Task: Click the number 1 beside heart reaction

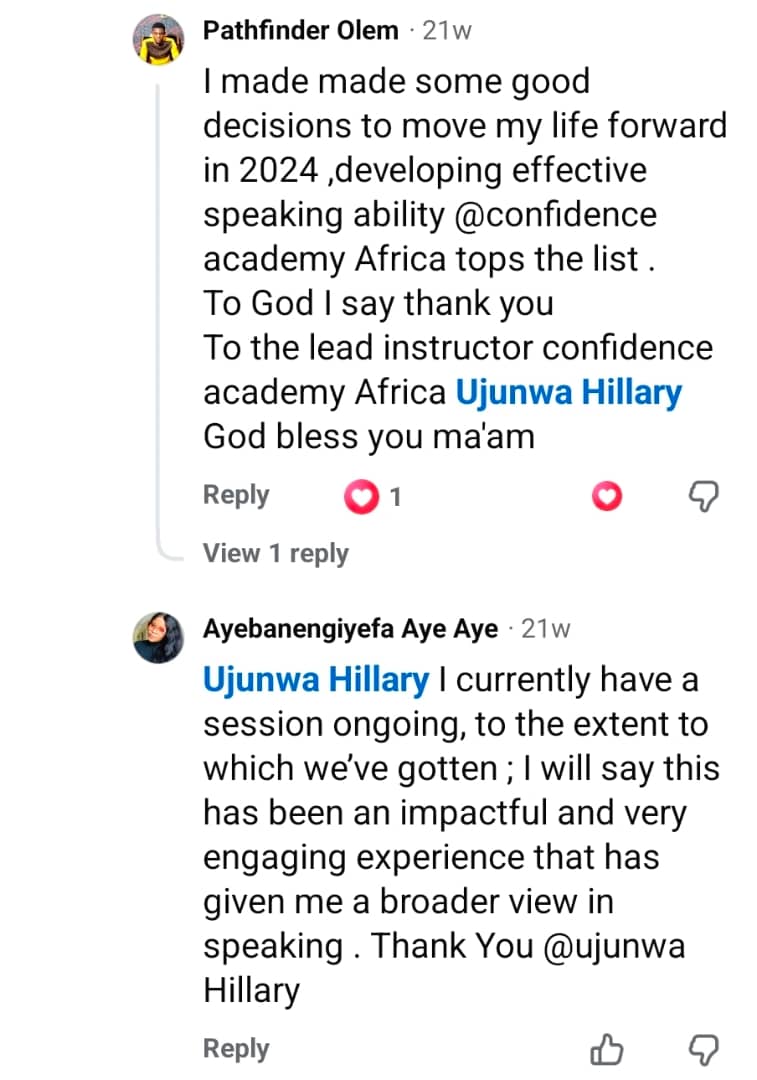Action: tap(395, 496)
